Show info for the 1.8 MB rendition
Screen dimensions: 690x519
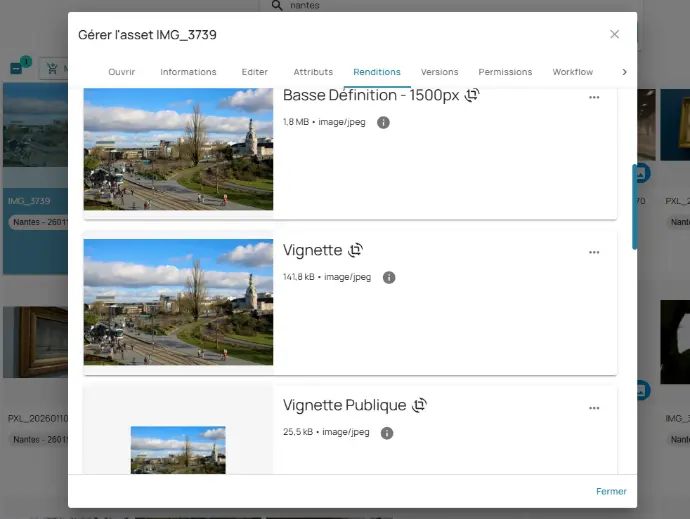click(383, 122)
